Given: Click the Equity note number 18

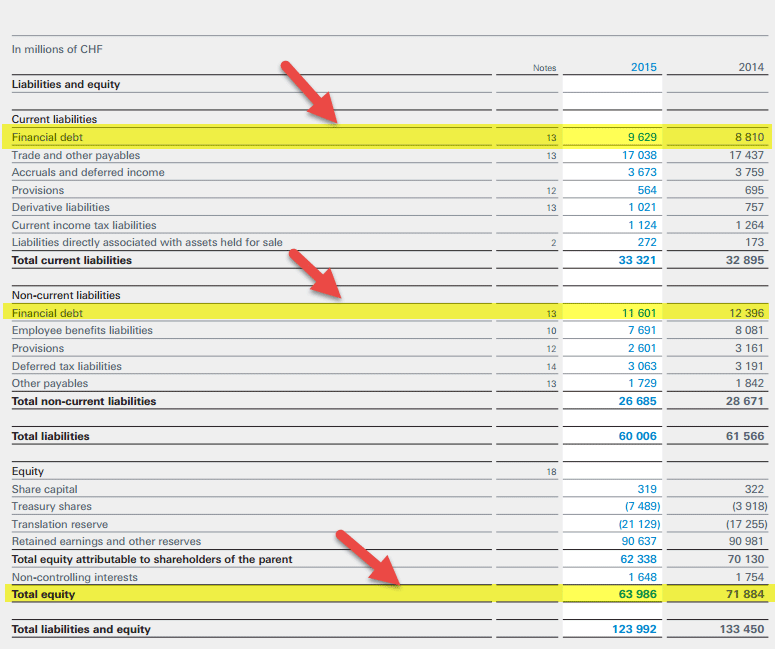Looking at the screenshot, I should tap(551, 472).
